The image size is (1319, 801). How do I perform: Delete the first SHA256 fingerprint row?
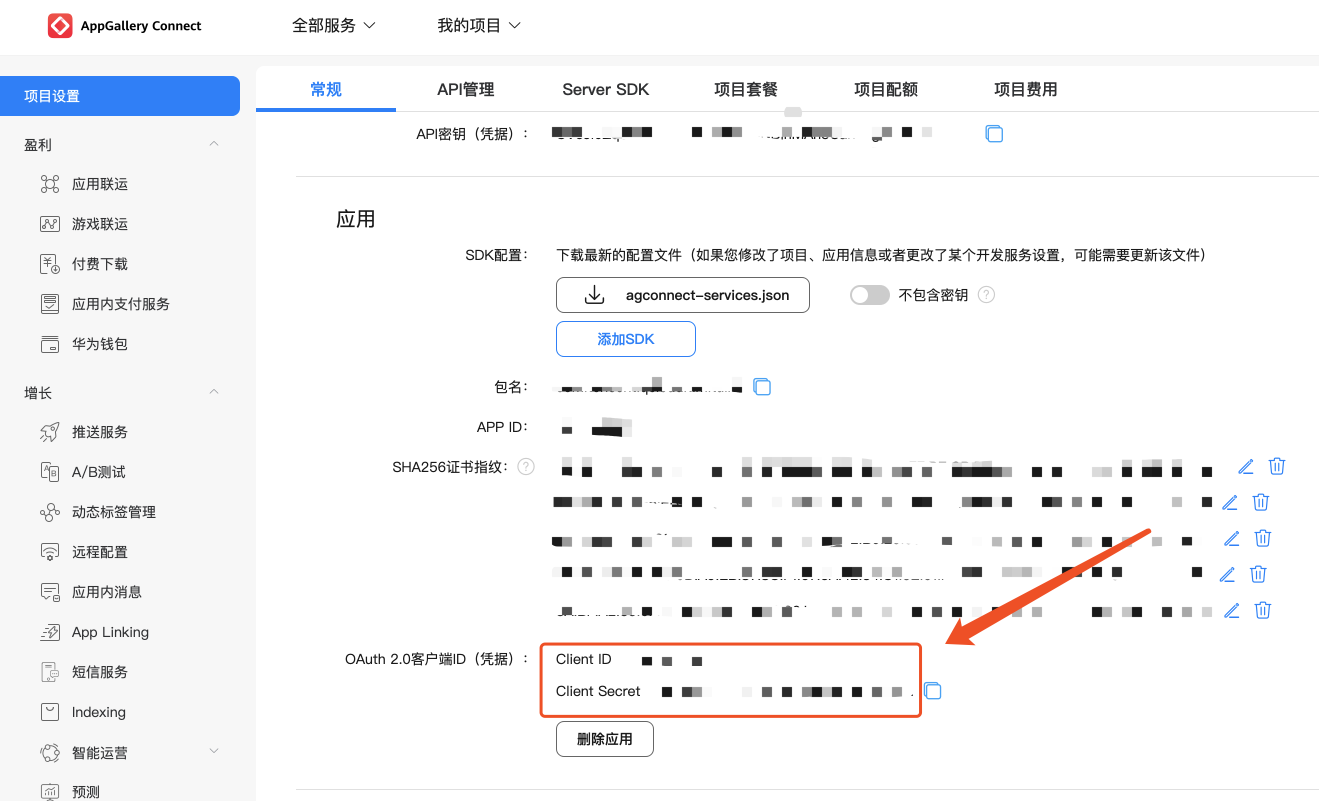pyautogui.click(x=1277, y=466)
